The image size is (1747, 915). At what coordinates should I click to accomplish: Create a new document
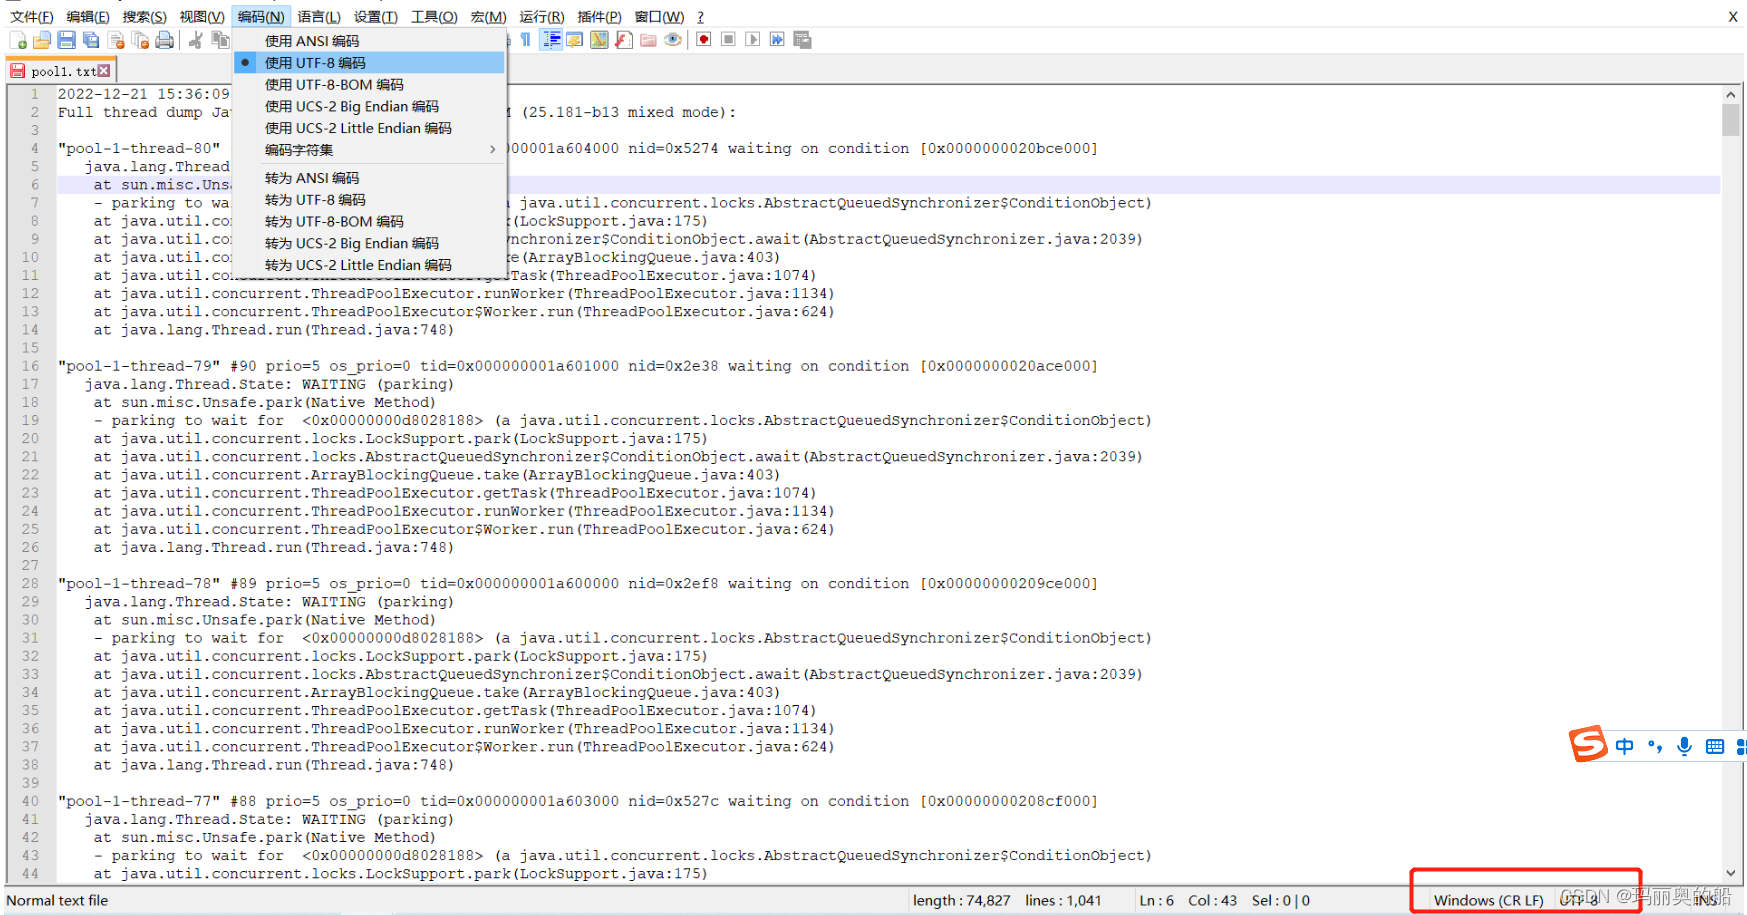point(18,39)
